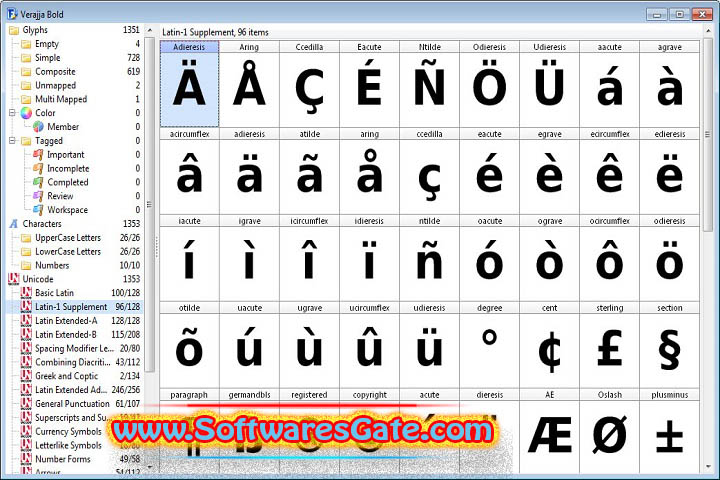Select the AE glyph cell
The height and width of the screenshot is (480, 720).
coord(550,431)
